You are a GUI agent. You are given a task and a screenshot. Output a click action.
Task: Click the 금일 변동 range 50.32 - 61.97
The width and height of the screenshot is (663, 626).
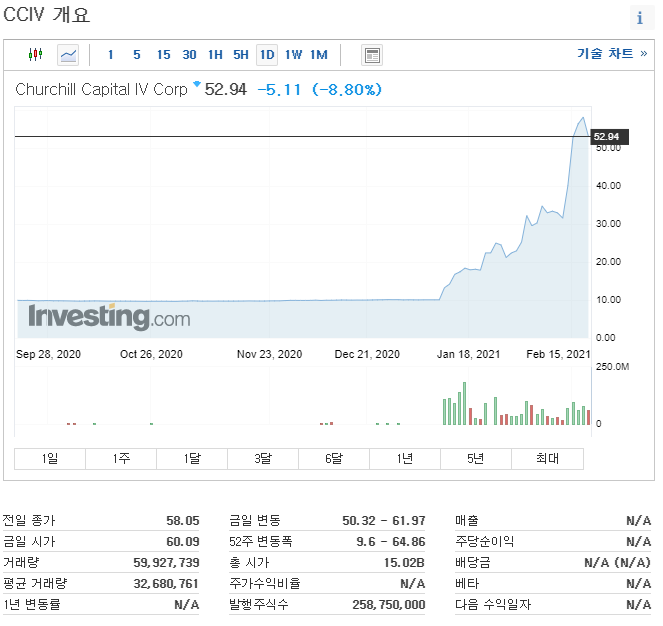pyautogui.click(x=384, y=521)
